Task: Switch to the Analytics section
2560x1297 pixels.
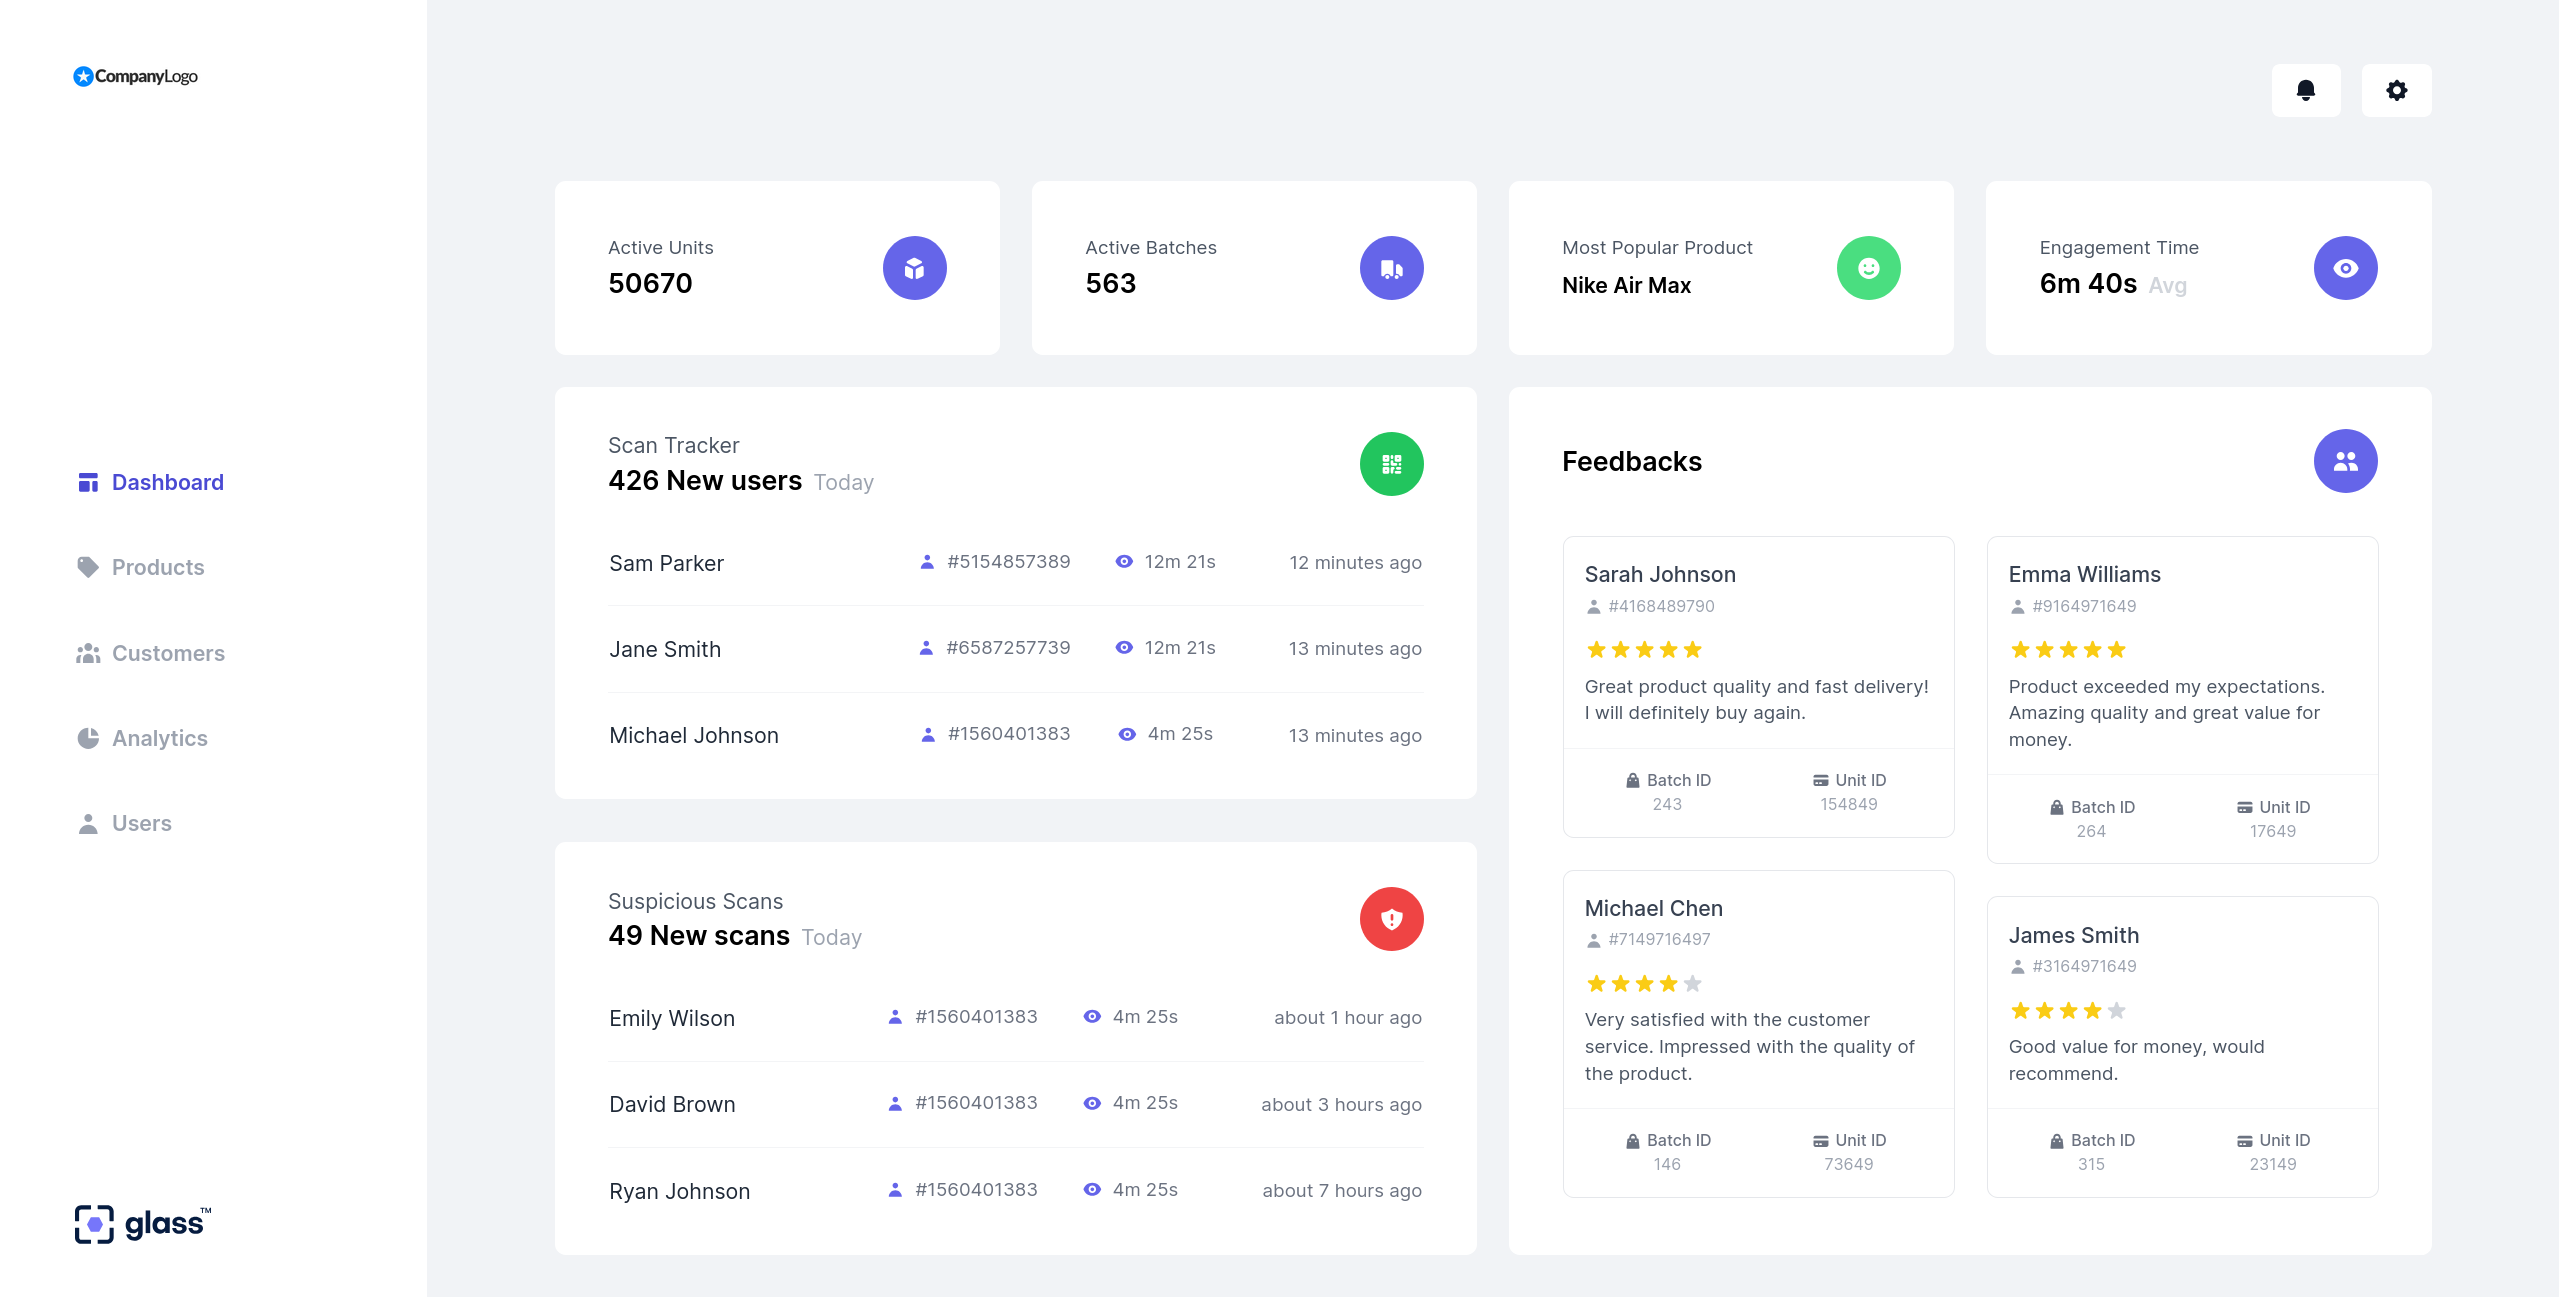Action: tap(159, 738)
